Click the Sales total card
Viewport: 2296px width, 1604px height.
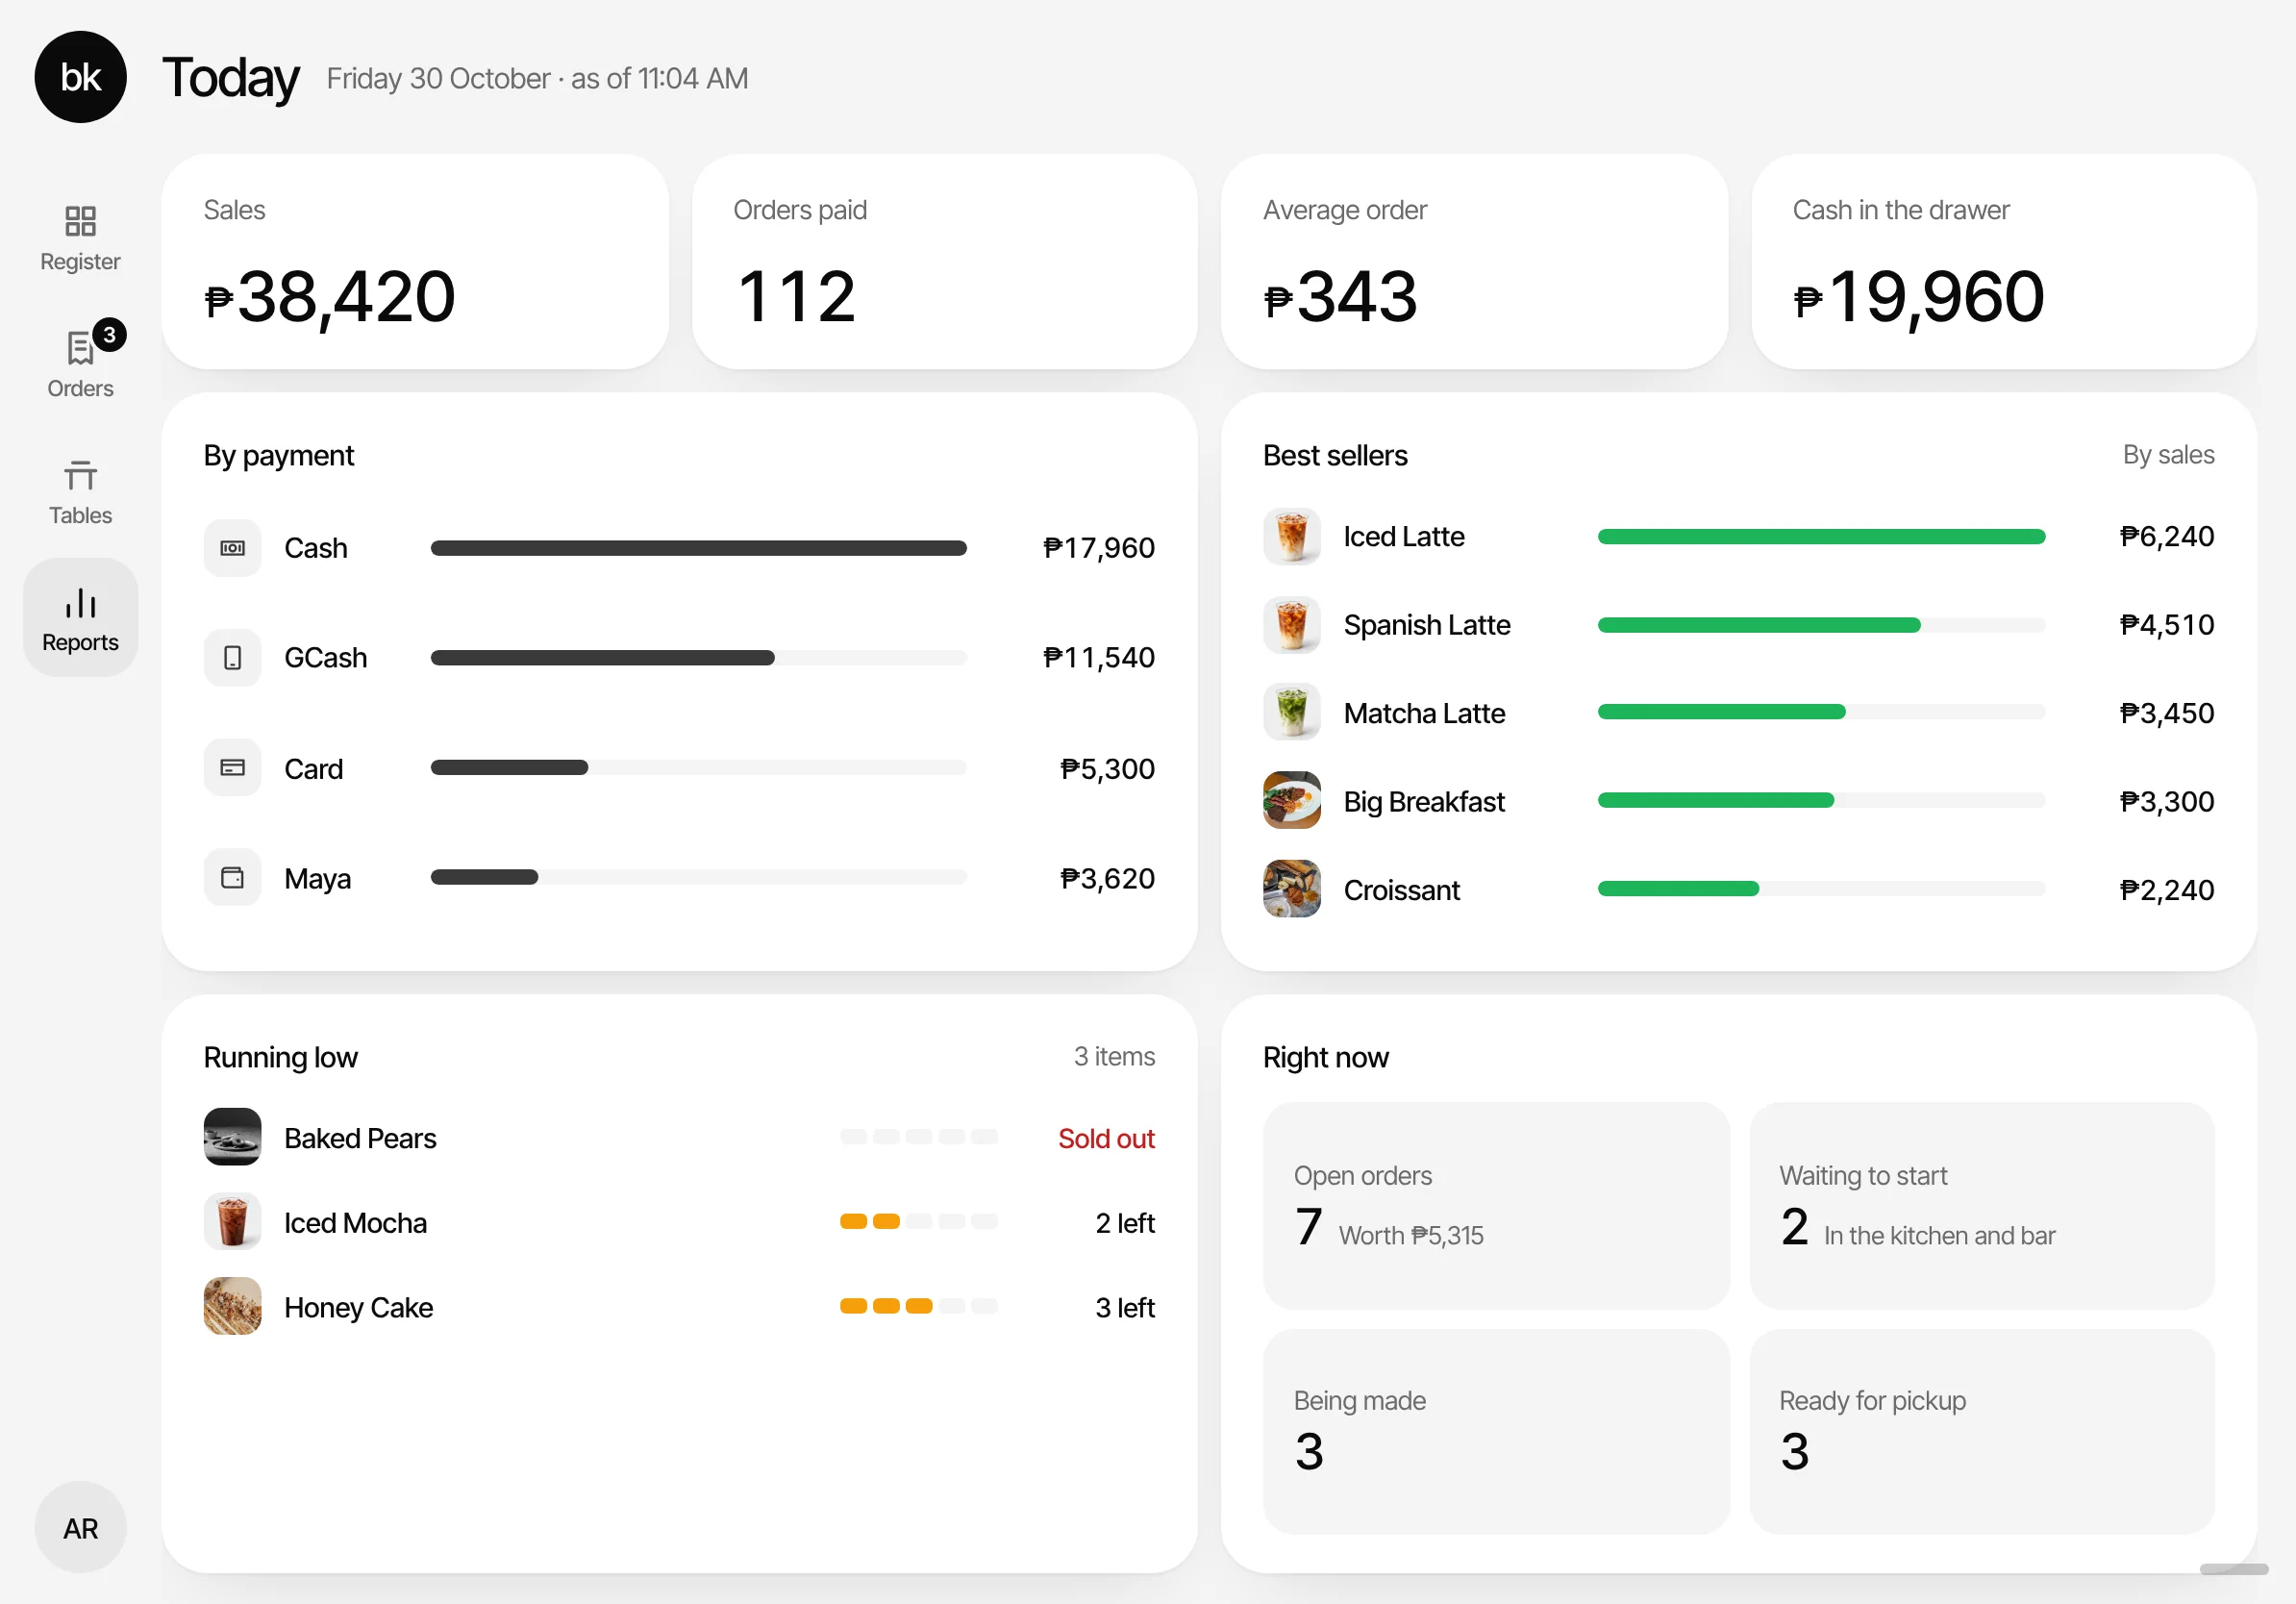415,262
